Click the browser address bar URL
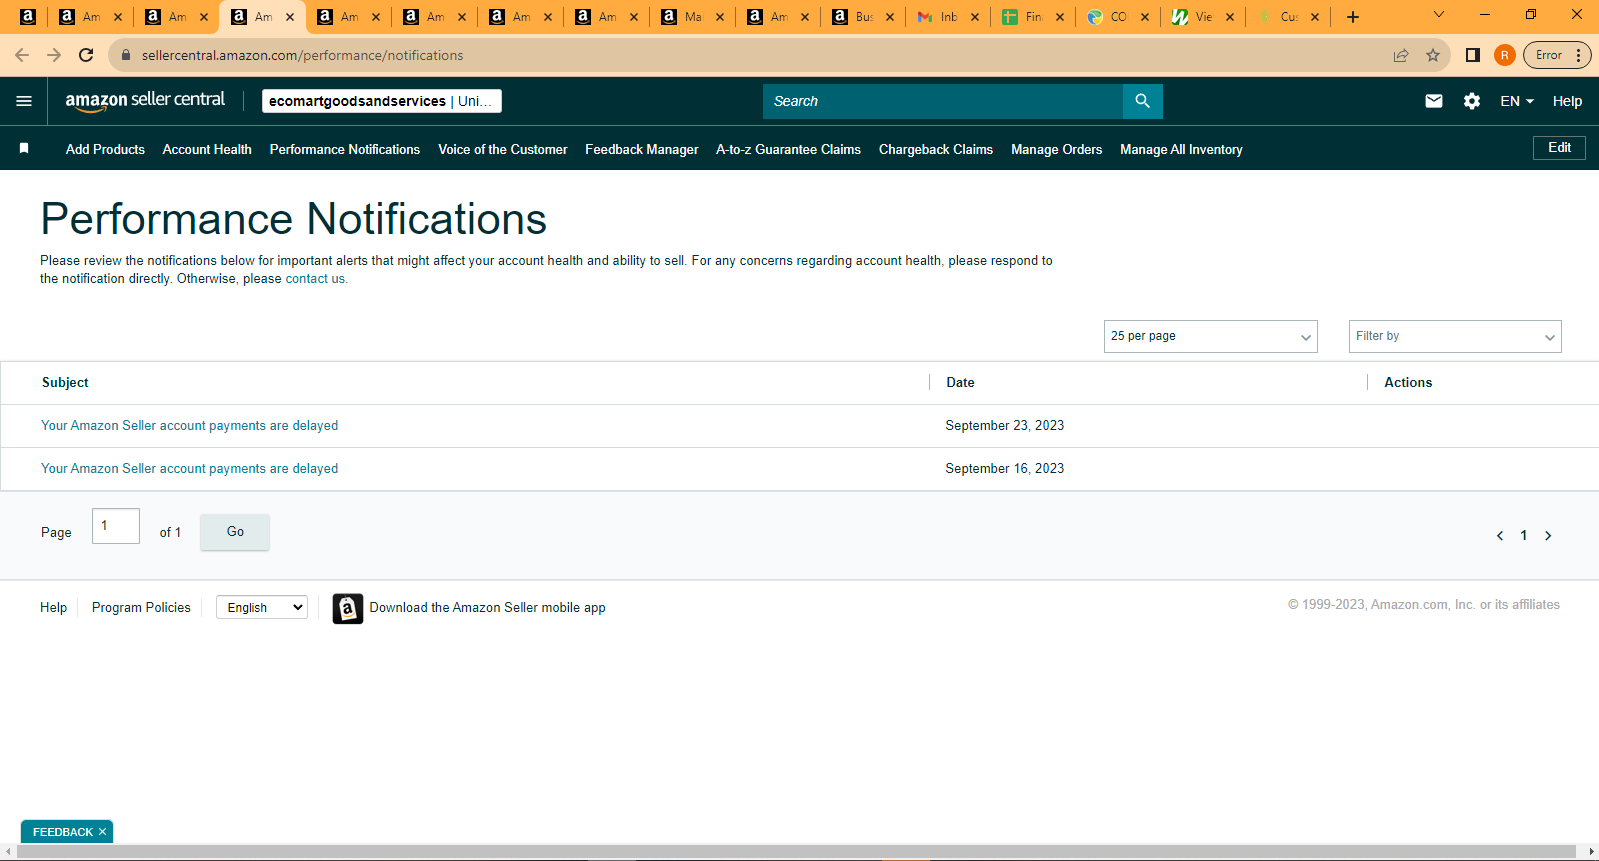This screenshot has width=1599, height=861. 302,55
